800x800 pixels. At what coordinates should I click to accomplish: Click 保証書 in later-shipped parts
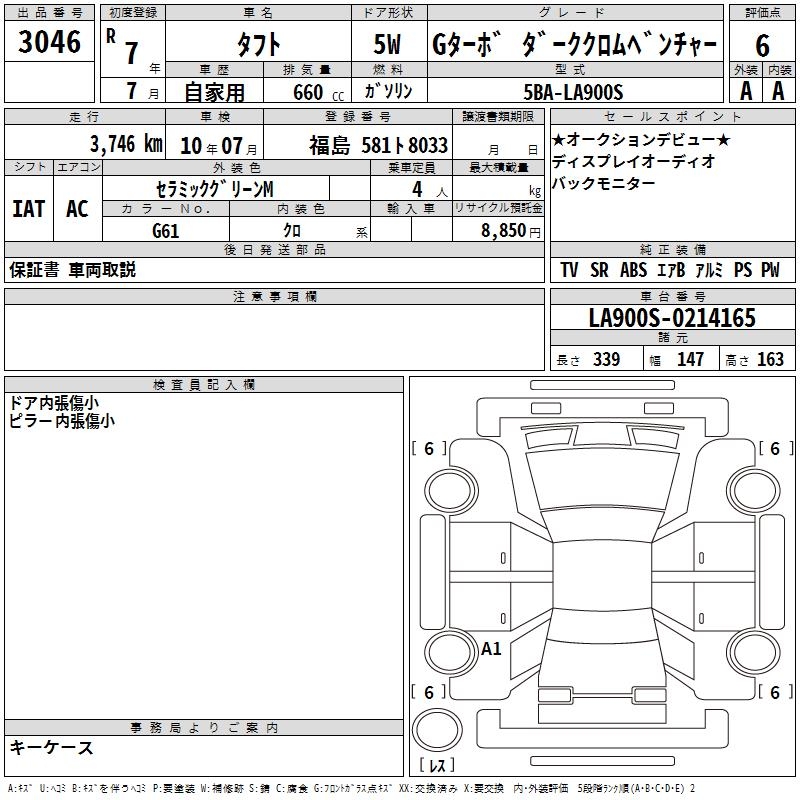34,269
